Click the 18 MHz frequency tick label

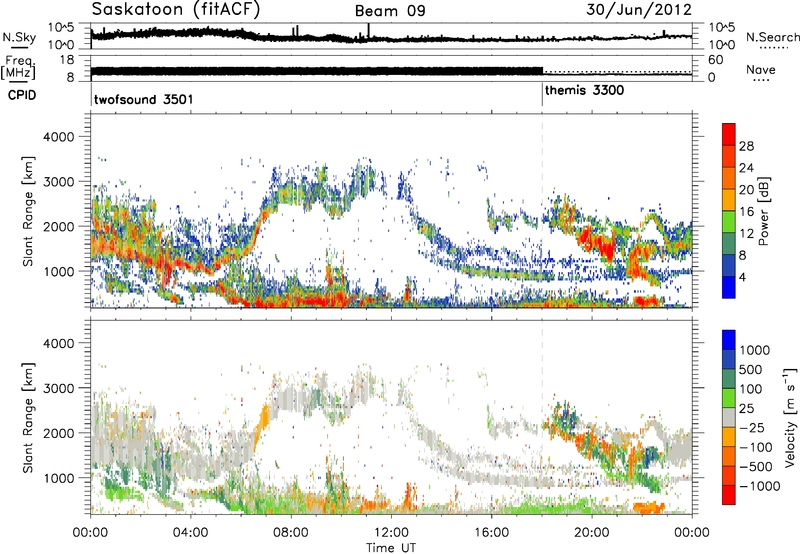click(67, 60)
